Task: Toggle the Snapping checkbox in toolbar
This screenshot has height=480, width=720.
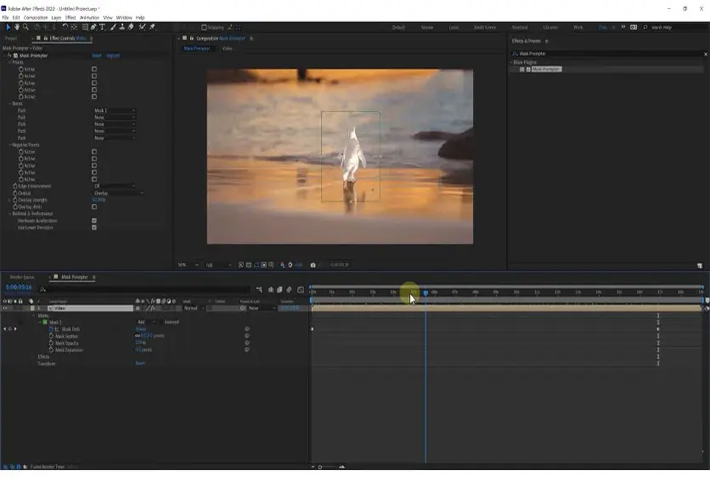Action: tap(204, 28)
